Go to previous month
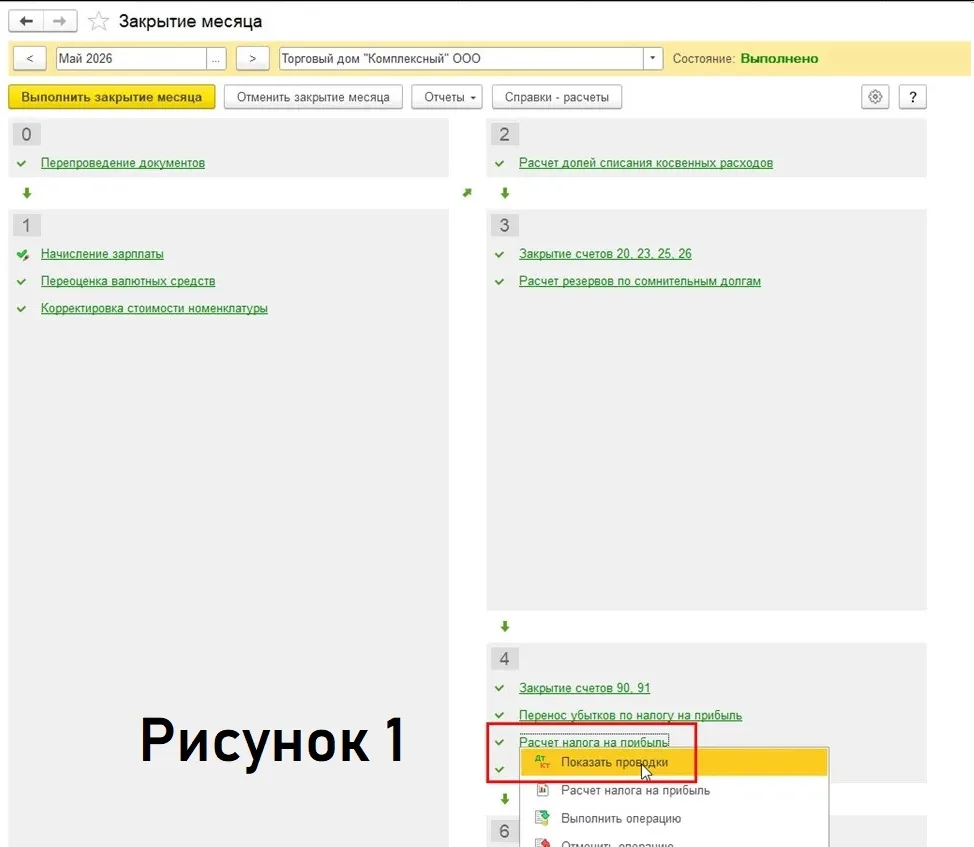Screen dimensions: 974x847 (x=30, y=58)
